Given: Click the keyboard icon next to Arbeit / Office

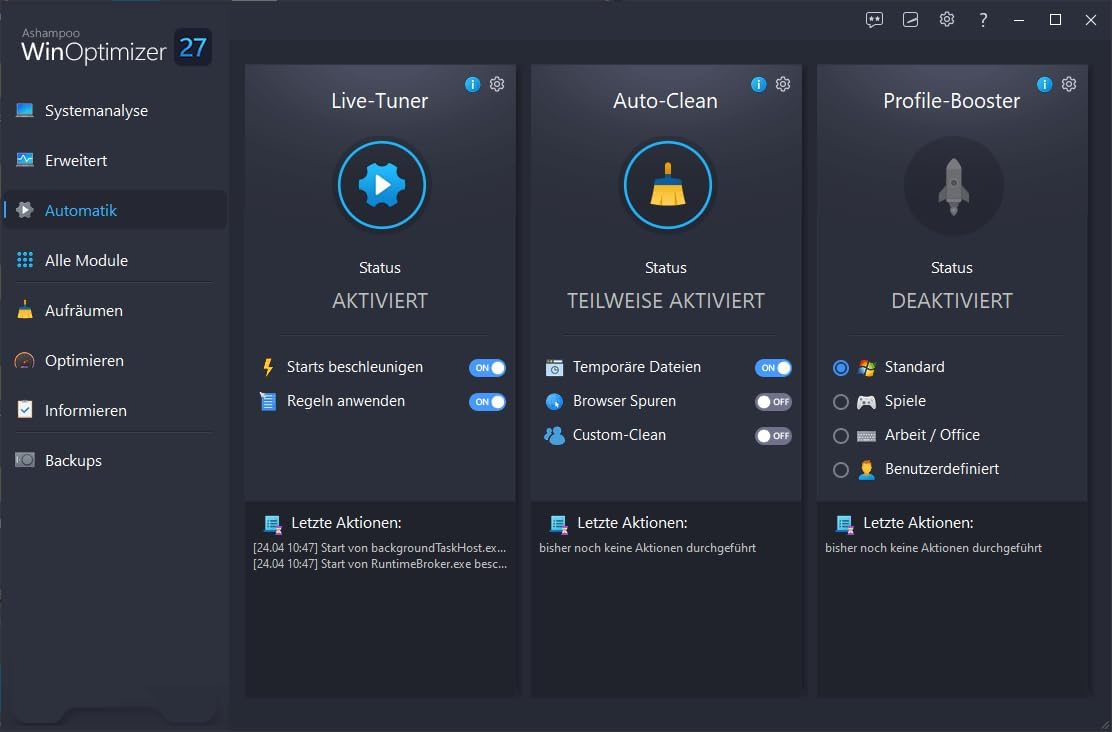Looking at the screenshot, I should (866, 436).
